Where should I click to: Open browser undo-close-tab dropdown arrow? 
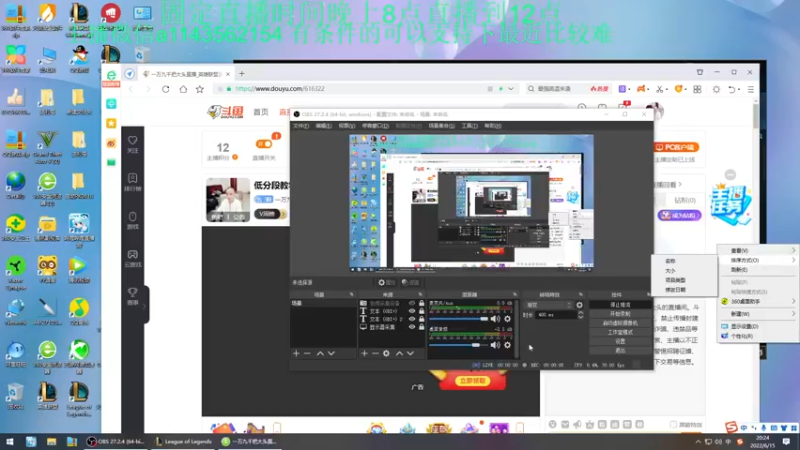coord(739,89)
